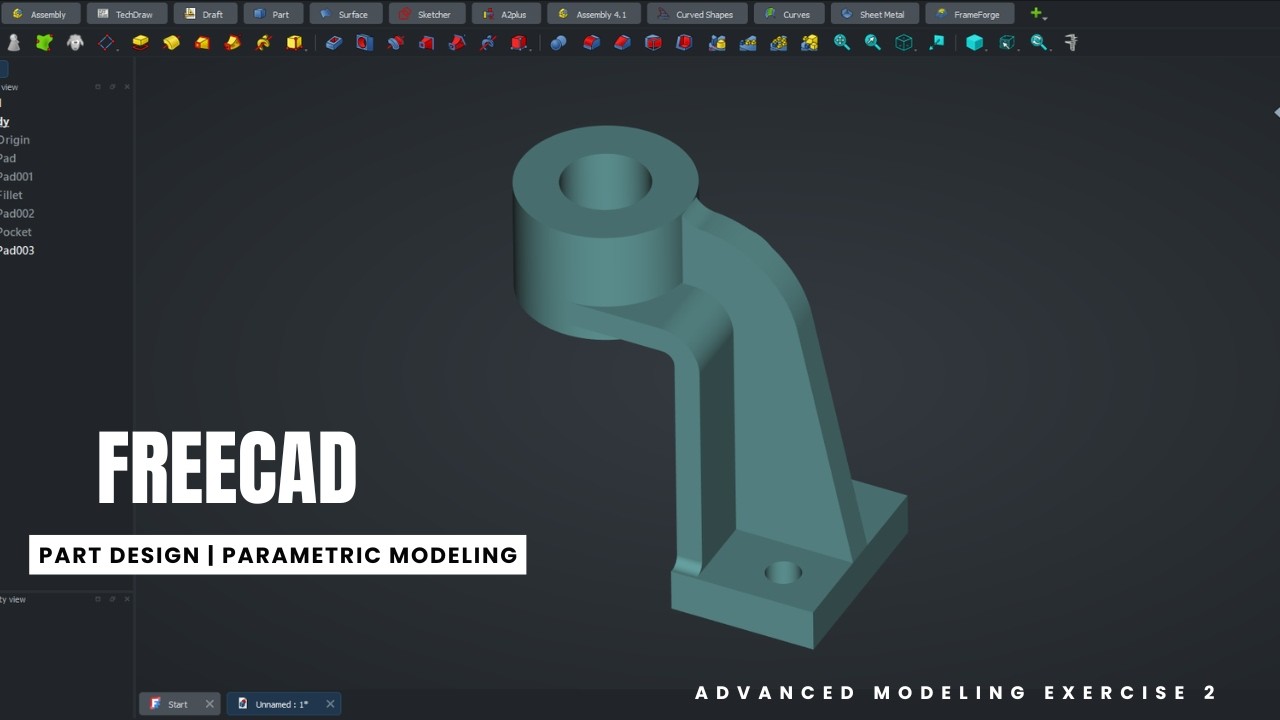Select the Chamfer tool toolbar icon
1280x720 pixels.
[x=622, y=42]
